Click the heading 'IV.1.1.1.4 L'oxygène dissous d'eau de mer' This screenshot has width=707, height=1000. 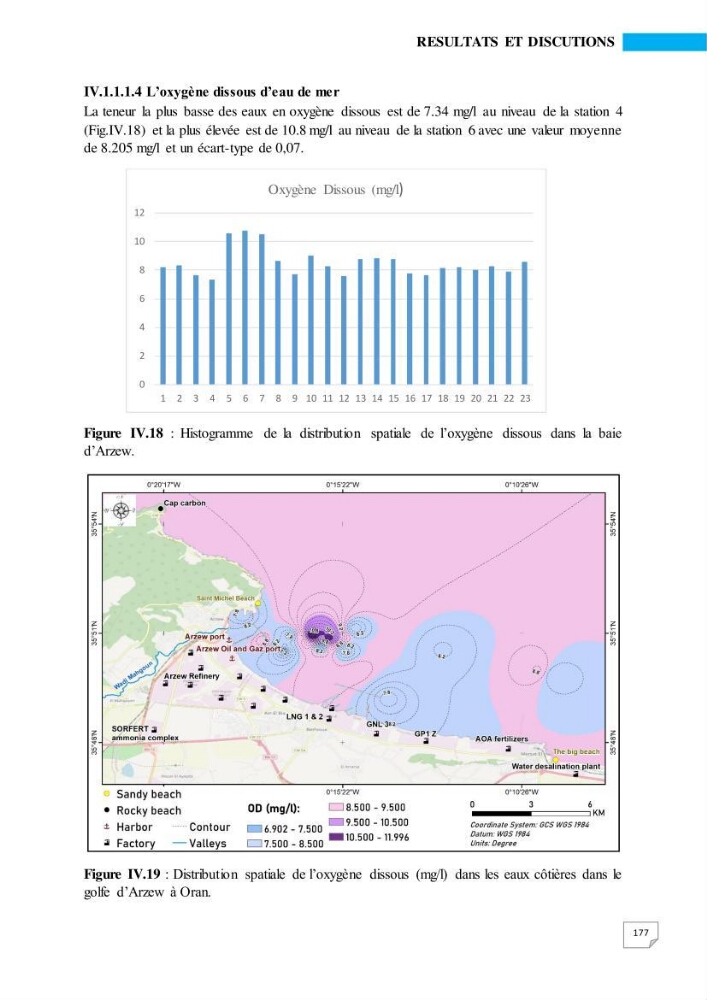[x=212, y=92]
